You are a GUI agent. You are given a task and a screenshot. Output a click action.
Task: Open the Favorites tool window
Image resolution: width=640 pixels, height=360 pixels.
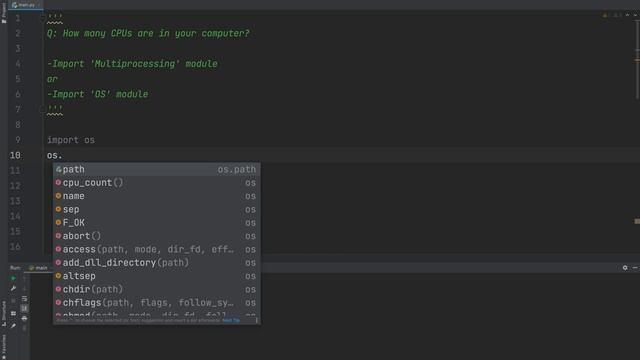click(4, 346)
